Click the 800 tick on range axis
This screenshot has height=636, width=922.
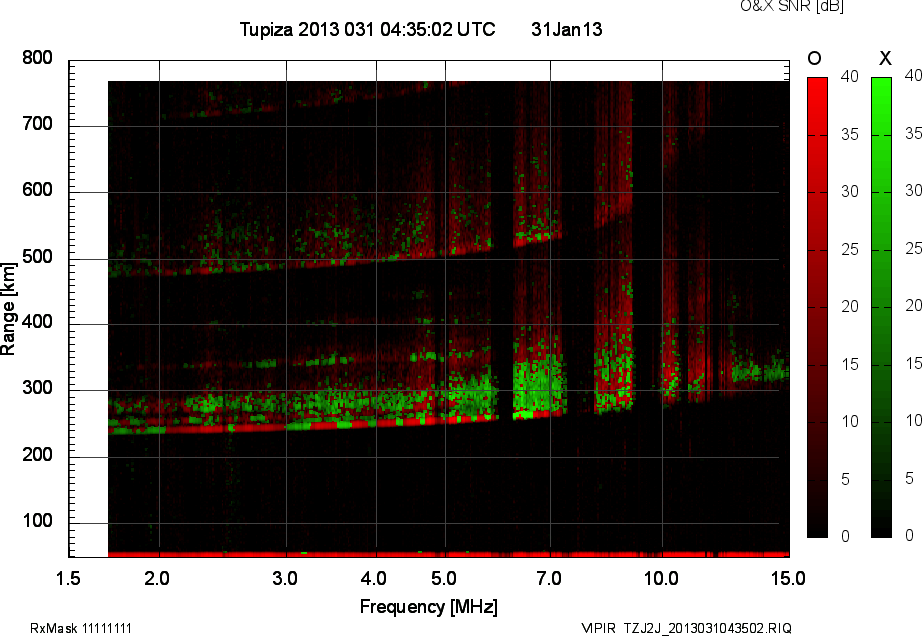point(37,59)
